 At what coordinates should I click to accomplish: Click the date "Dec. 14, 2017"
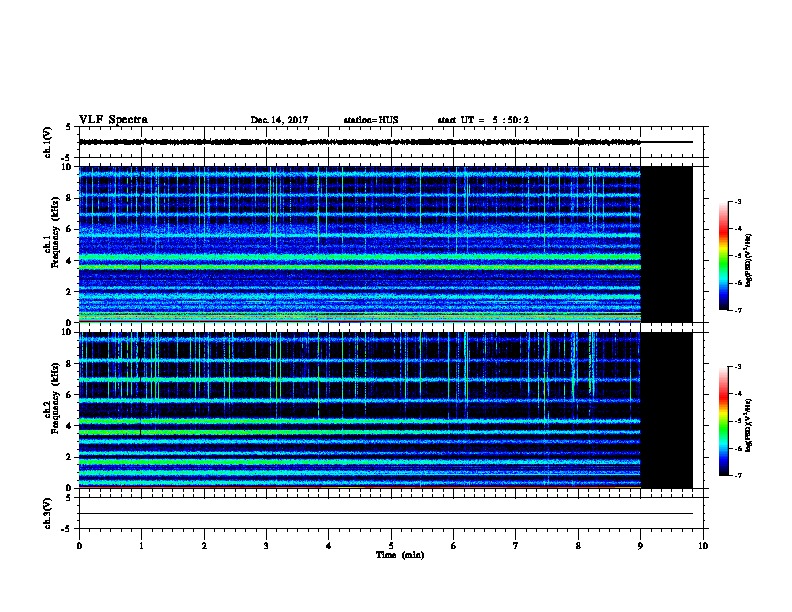coord(279,120)
